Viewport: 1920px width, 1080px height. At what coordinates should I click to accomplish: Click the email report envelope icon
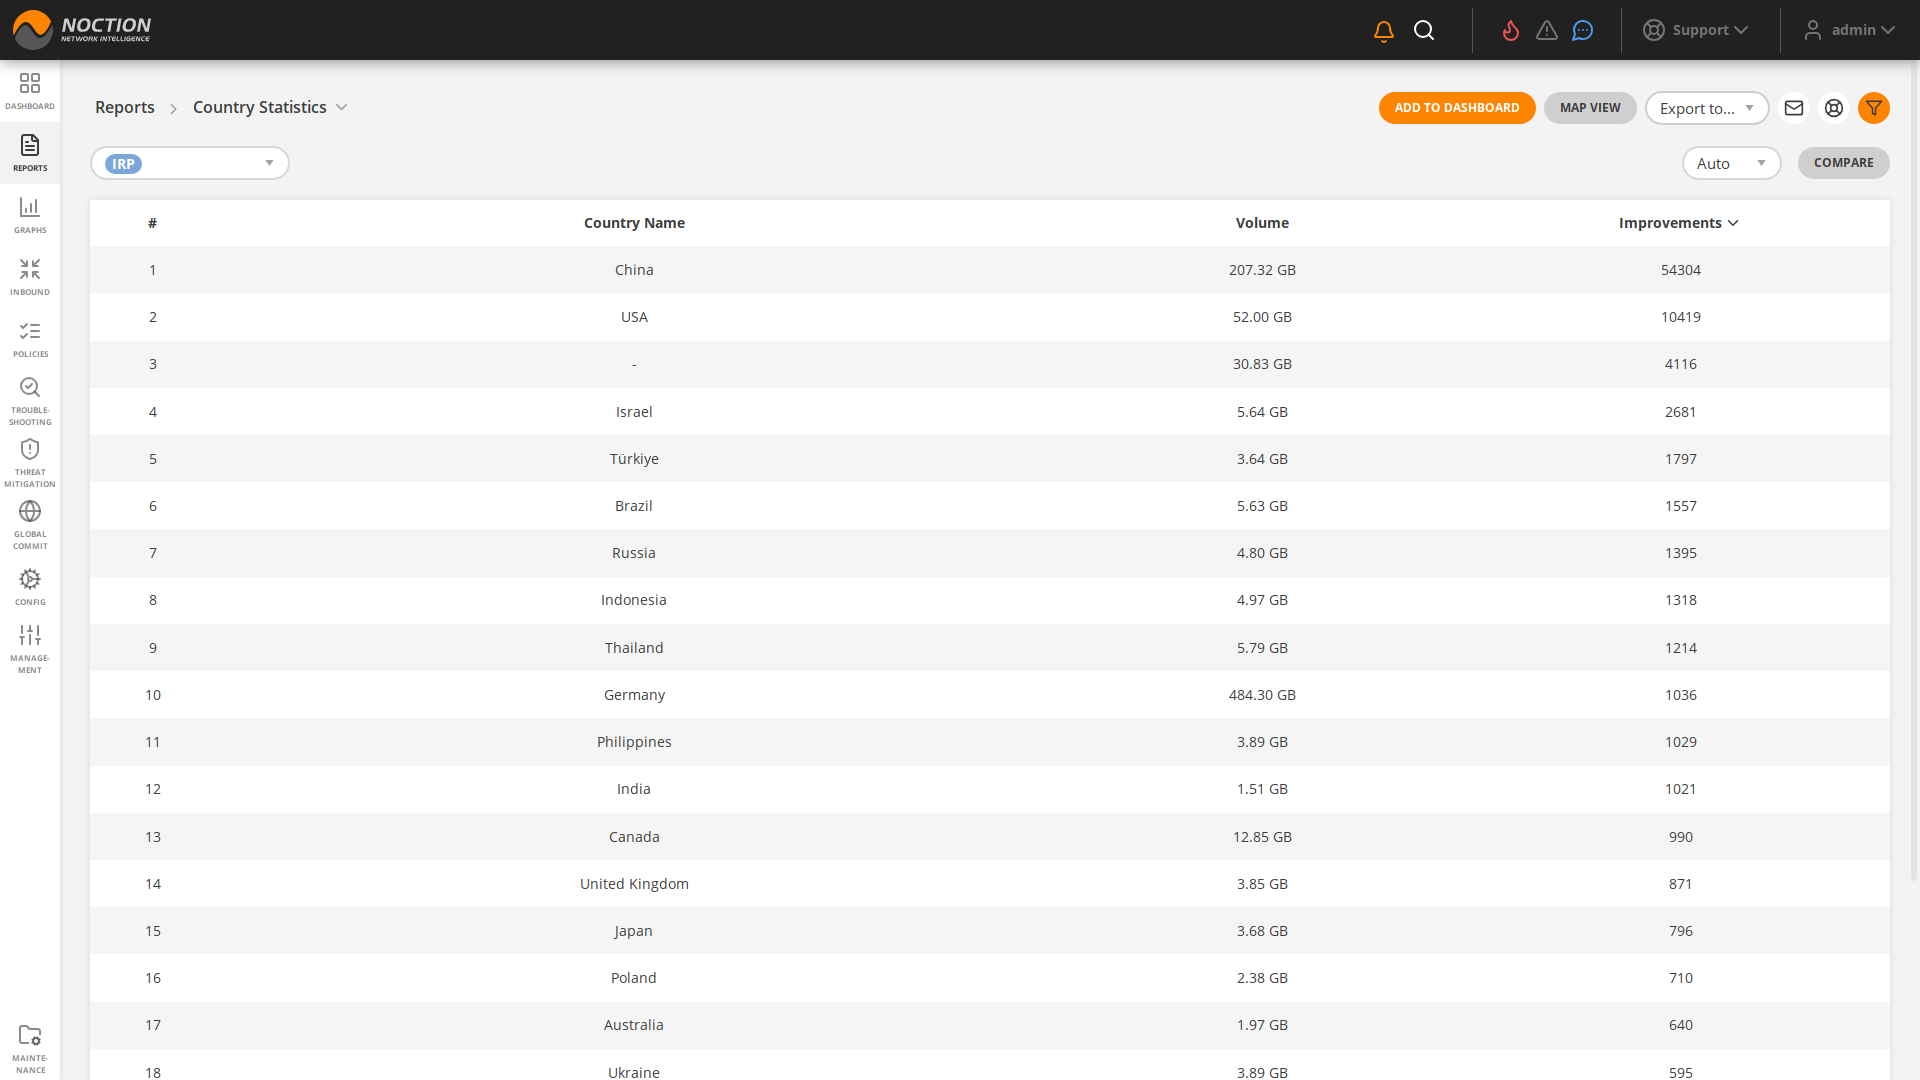[1794, 108]
